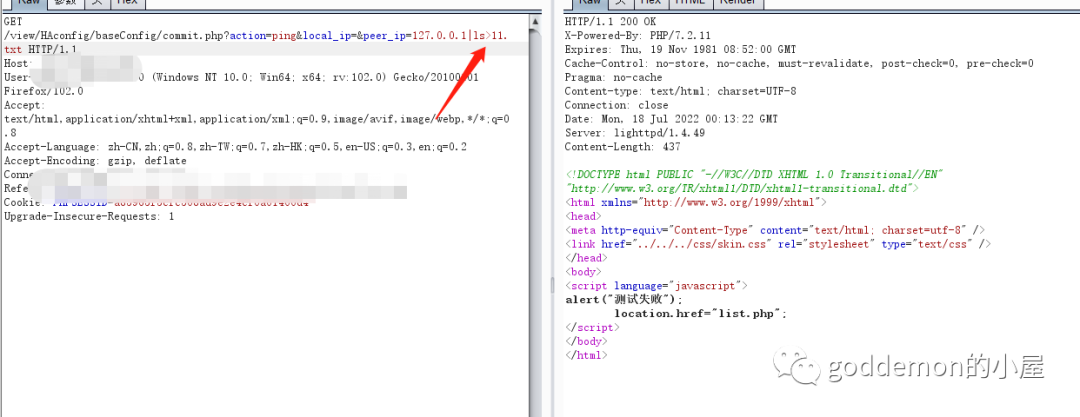
Task: Click the 'HTTP/1.1 200 OK' status line
Action: (x=610, y=22)
